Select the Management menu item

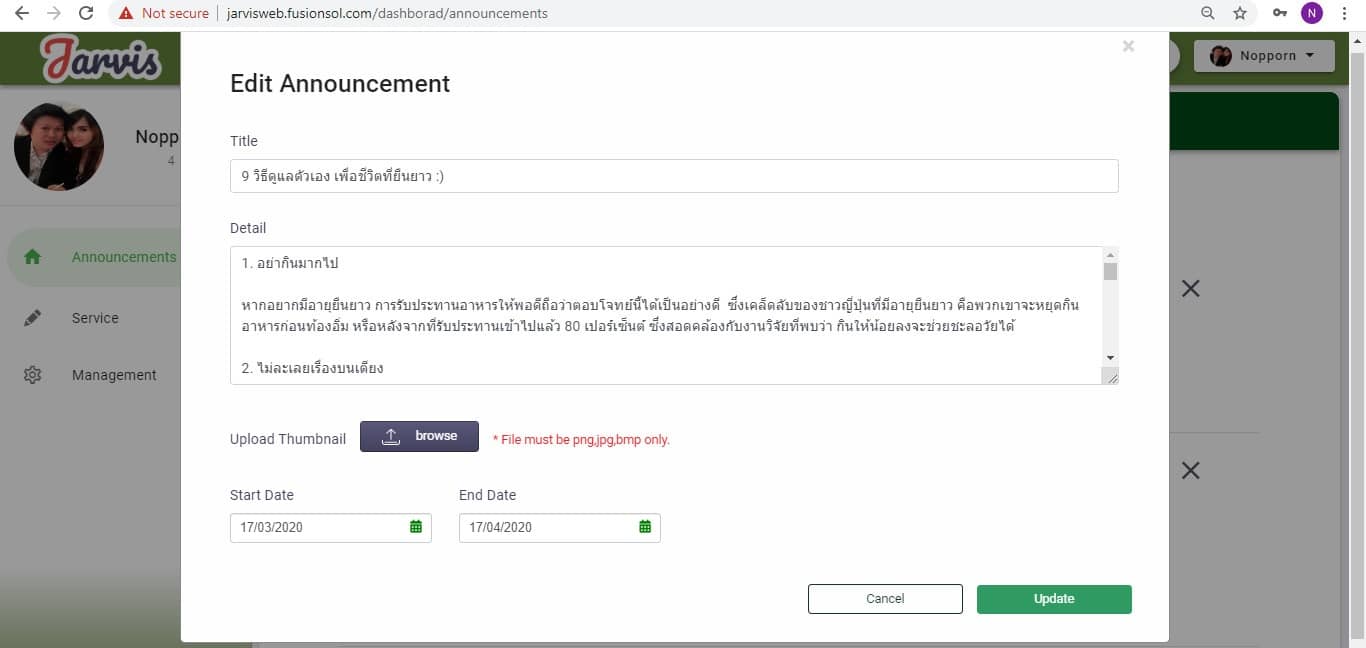(x=114, y=375)
